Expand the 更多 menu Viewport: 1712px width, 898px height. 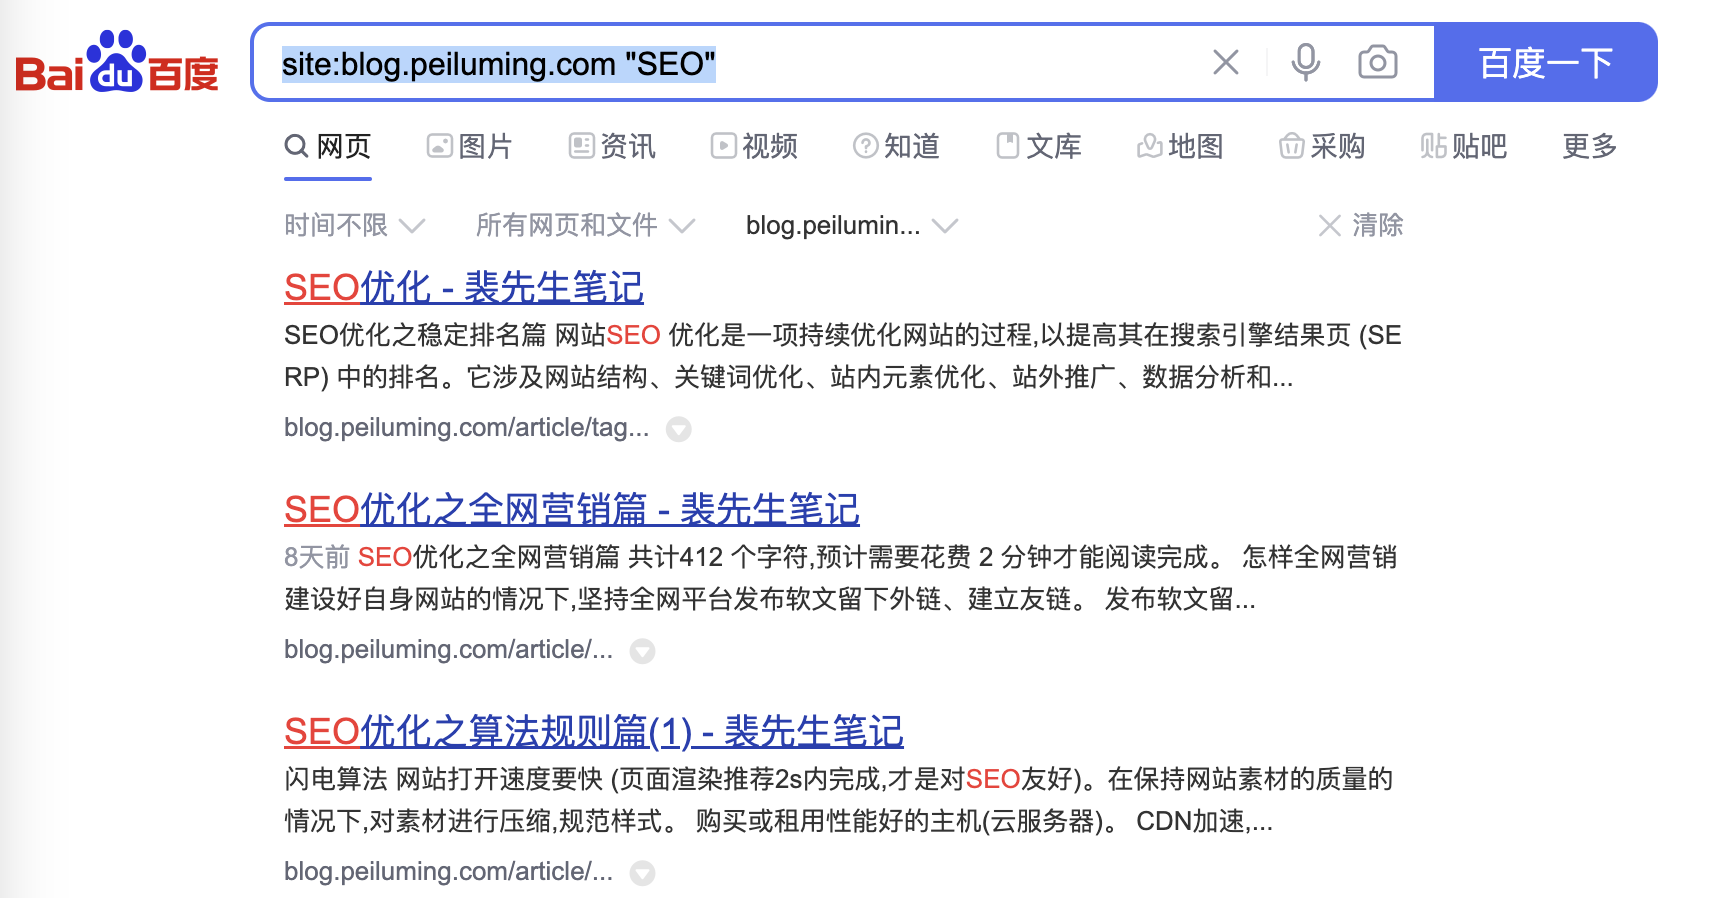(1589, 147)
